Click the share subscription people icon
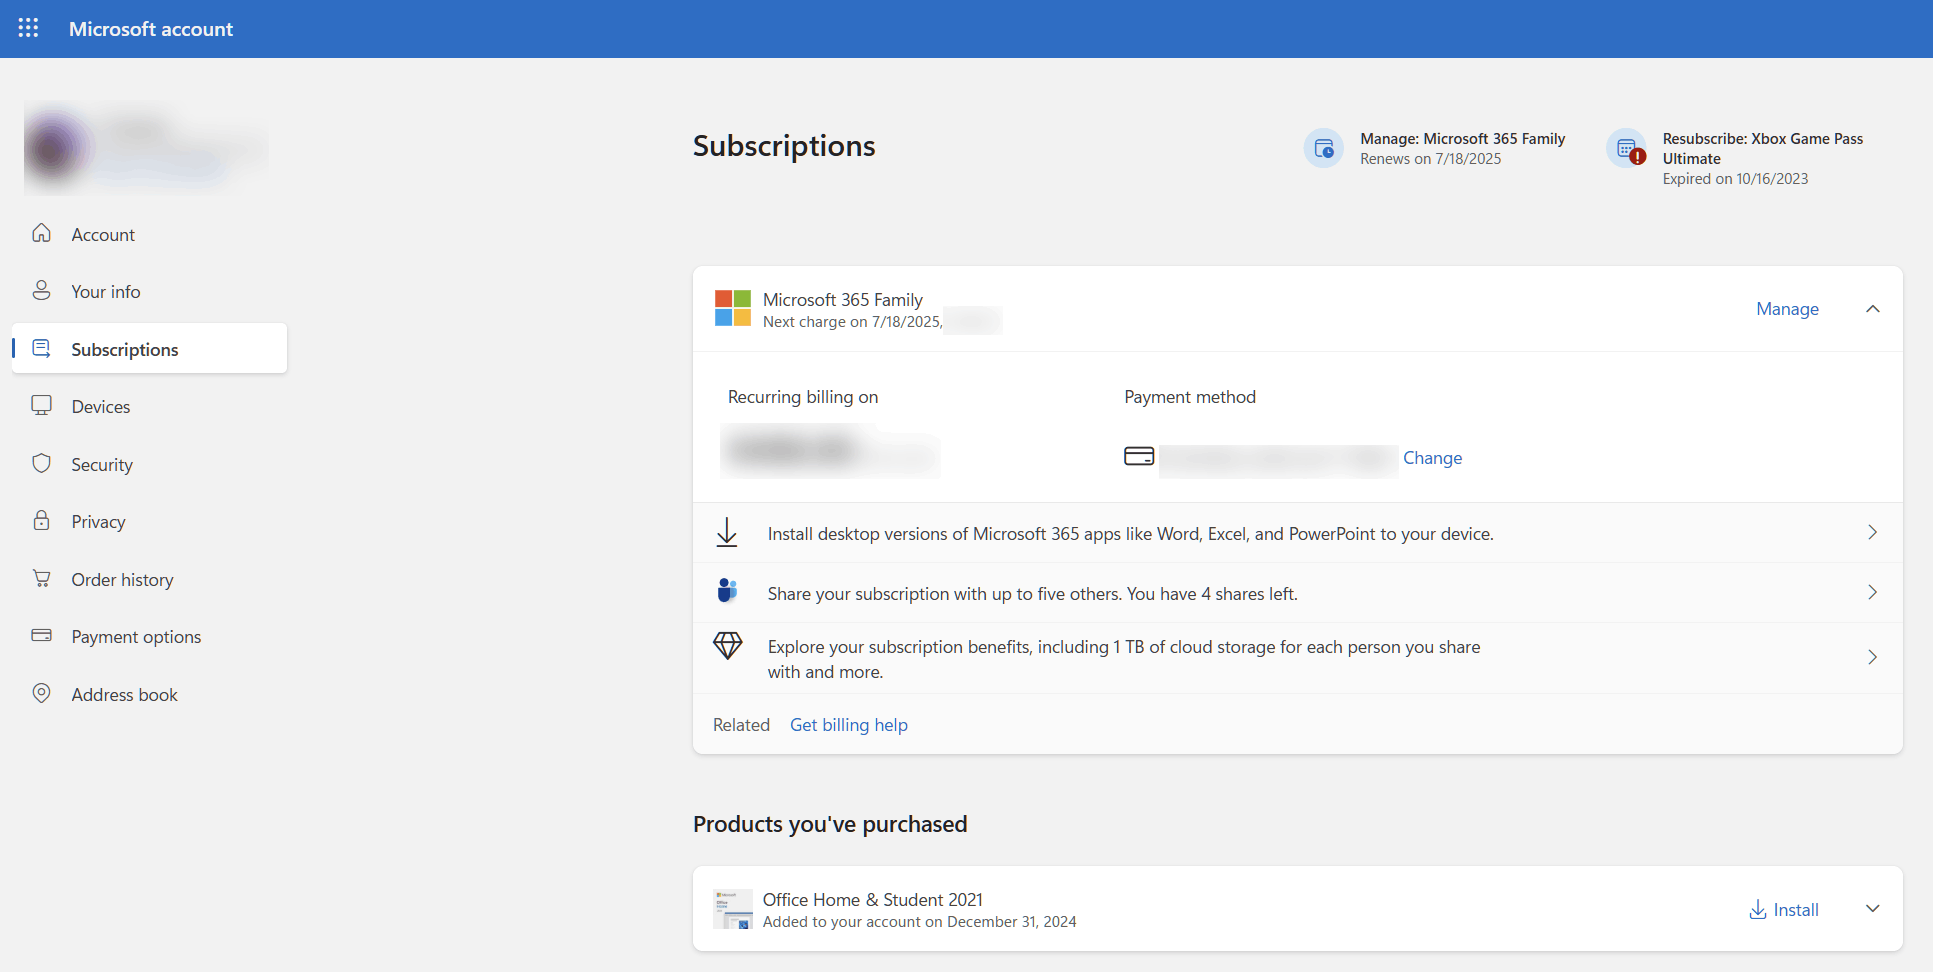The image size is (1933, 972). [x=727, y=592]
